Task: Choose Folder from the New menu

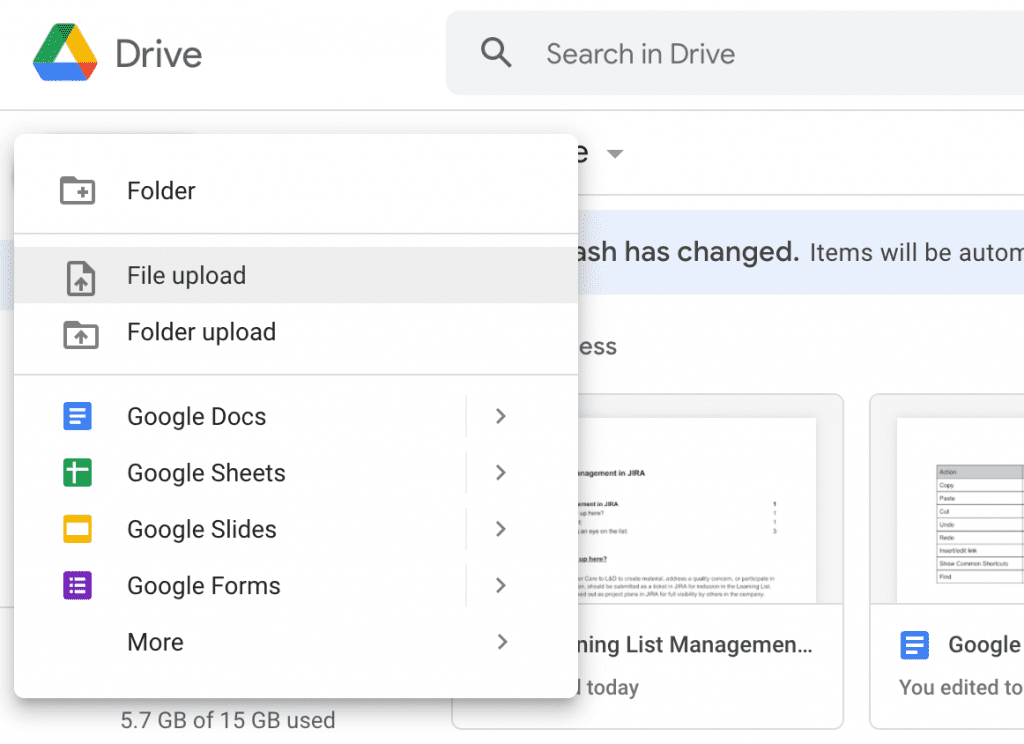Action: point(160,190)
